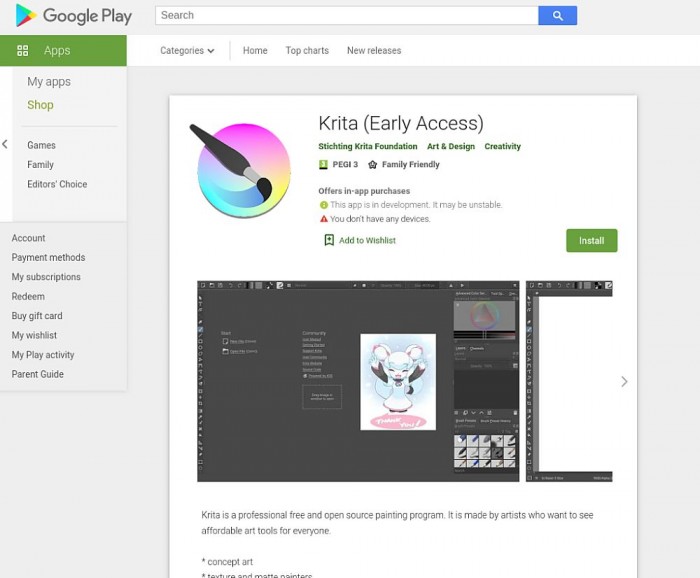This screenshot has height=578, width=700.
Task: Show next screenshot with right arrow
Action: click(624, 381)
